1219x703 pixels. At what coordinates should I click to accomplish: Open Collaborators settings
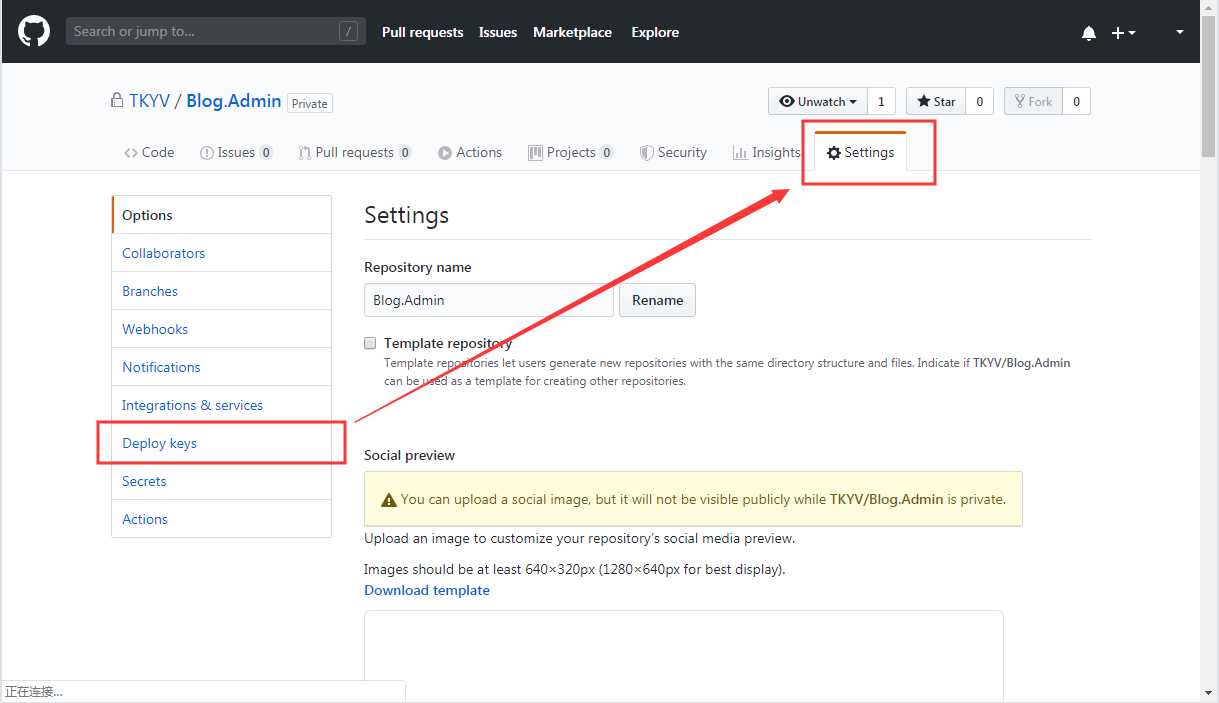tap(221, 253)
